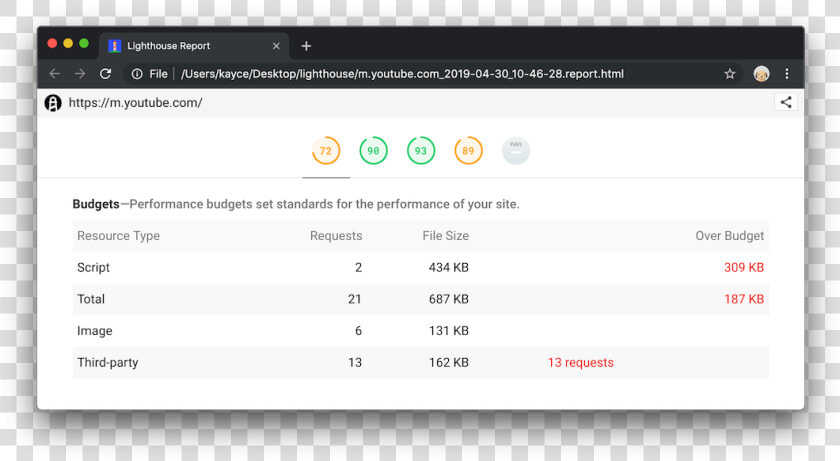Click the Over Budget column header
Image resolution: width=840 pixels, height=461 pixels.
tap(730, 236)
